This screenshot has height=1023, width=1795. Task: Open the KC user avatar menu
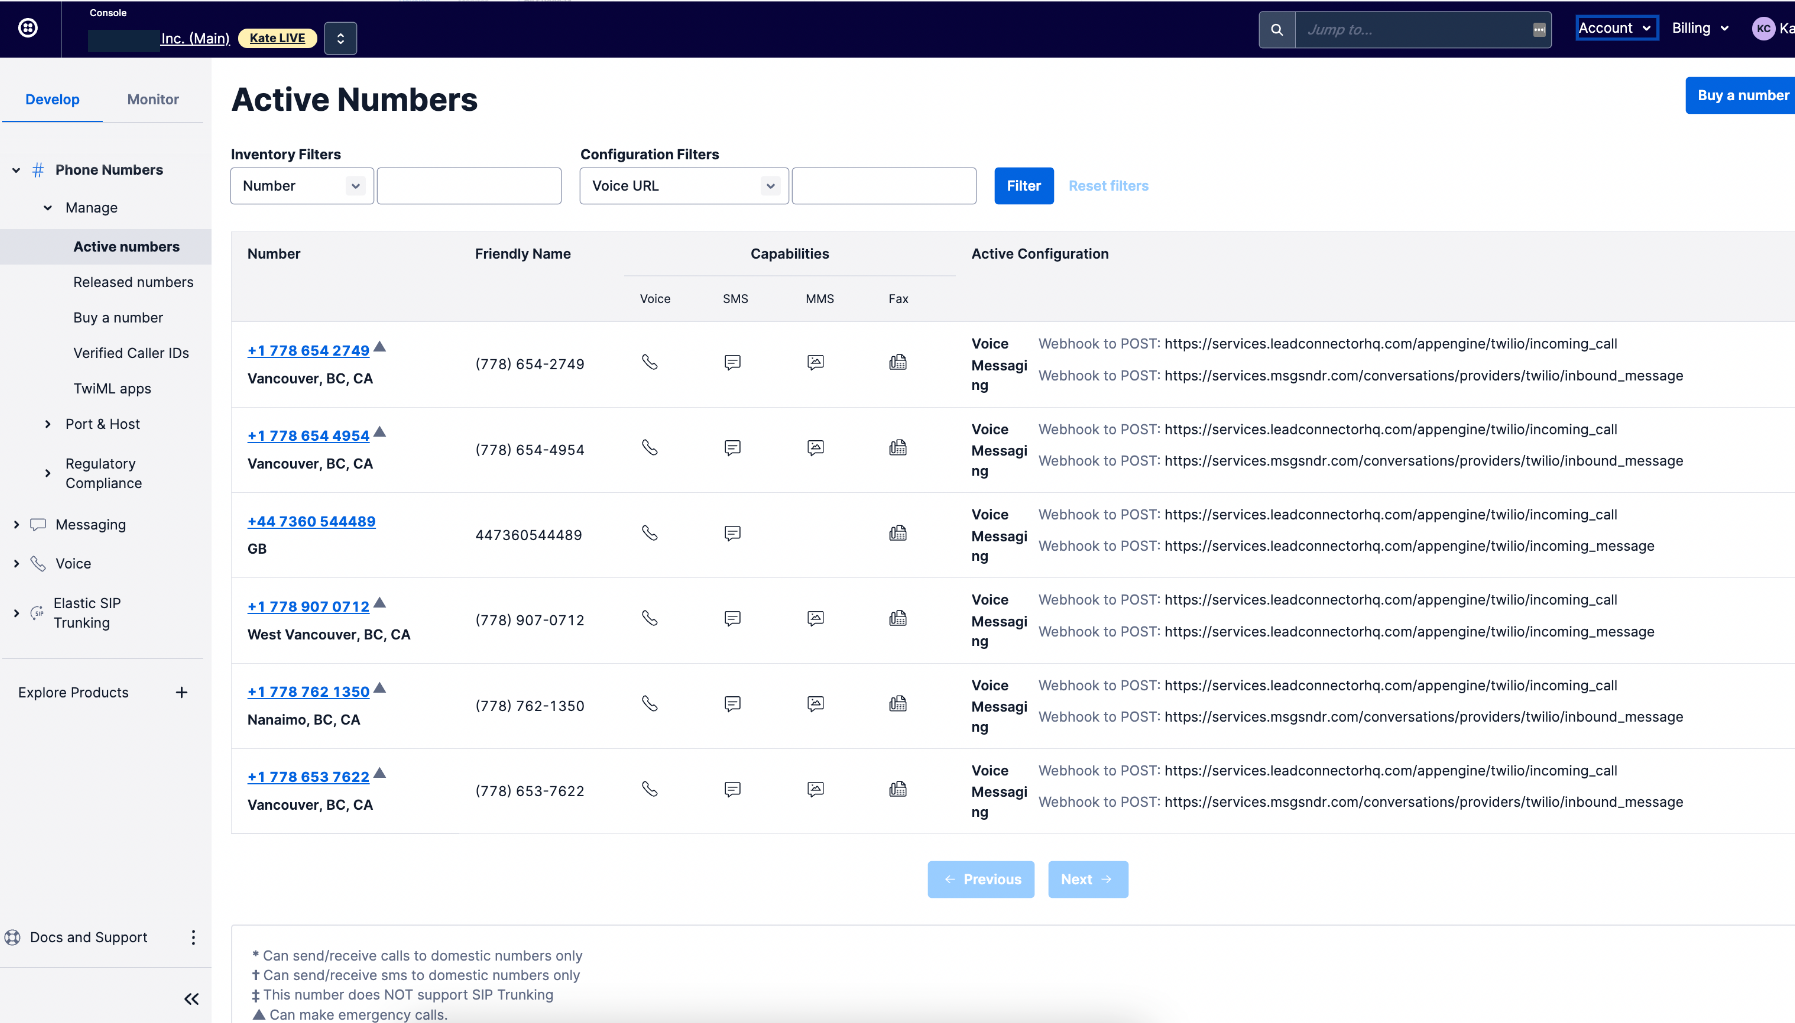(1763, 28)
